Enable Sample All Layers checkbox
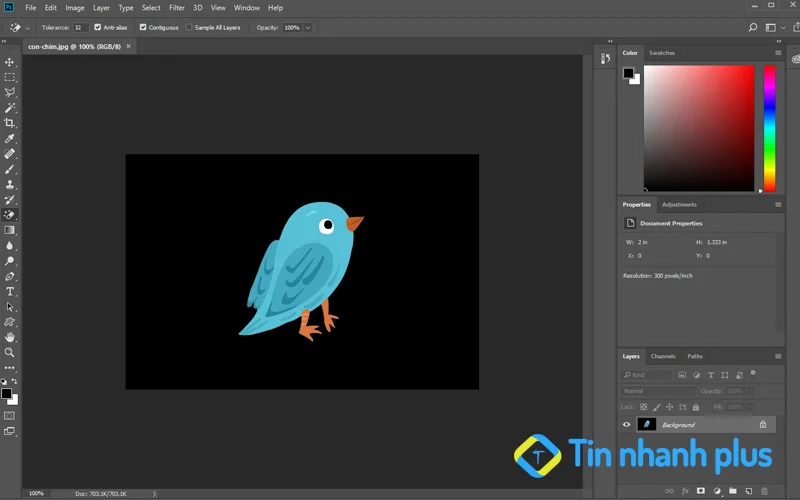The height and width of the screenshot is (500, 800). point(189,27)
